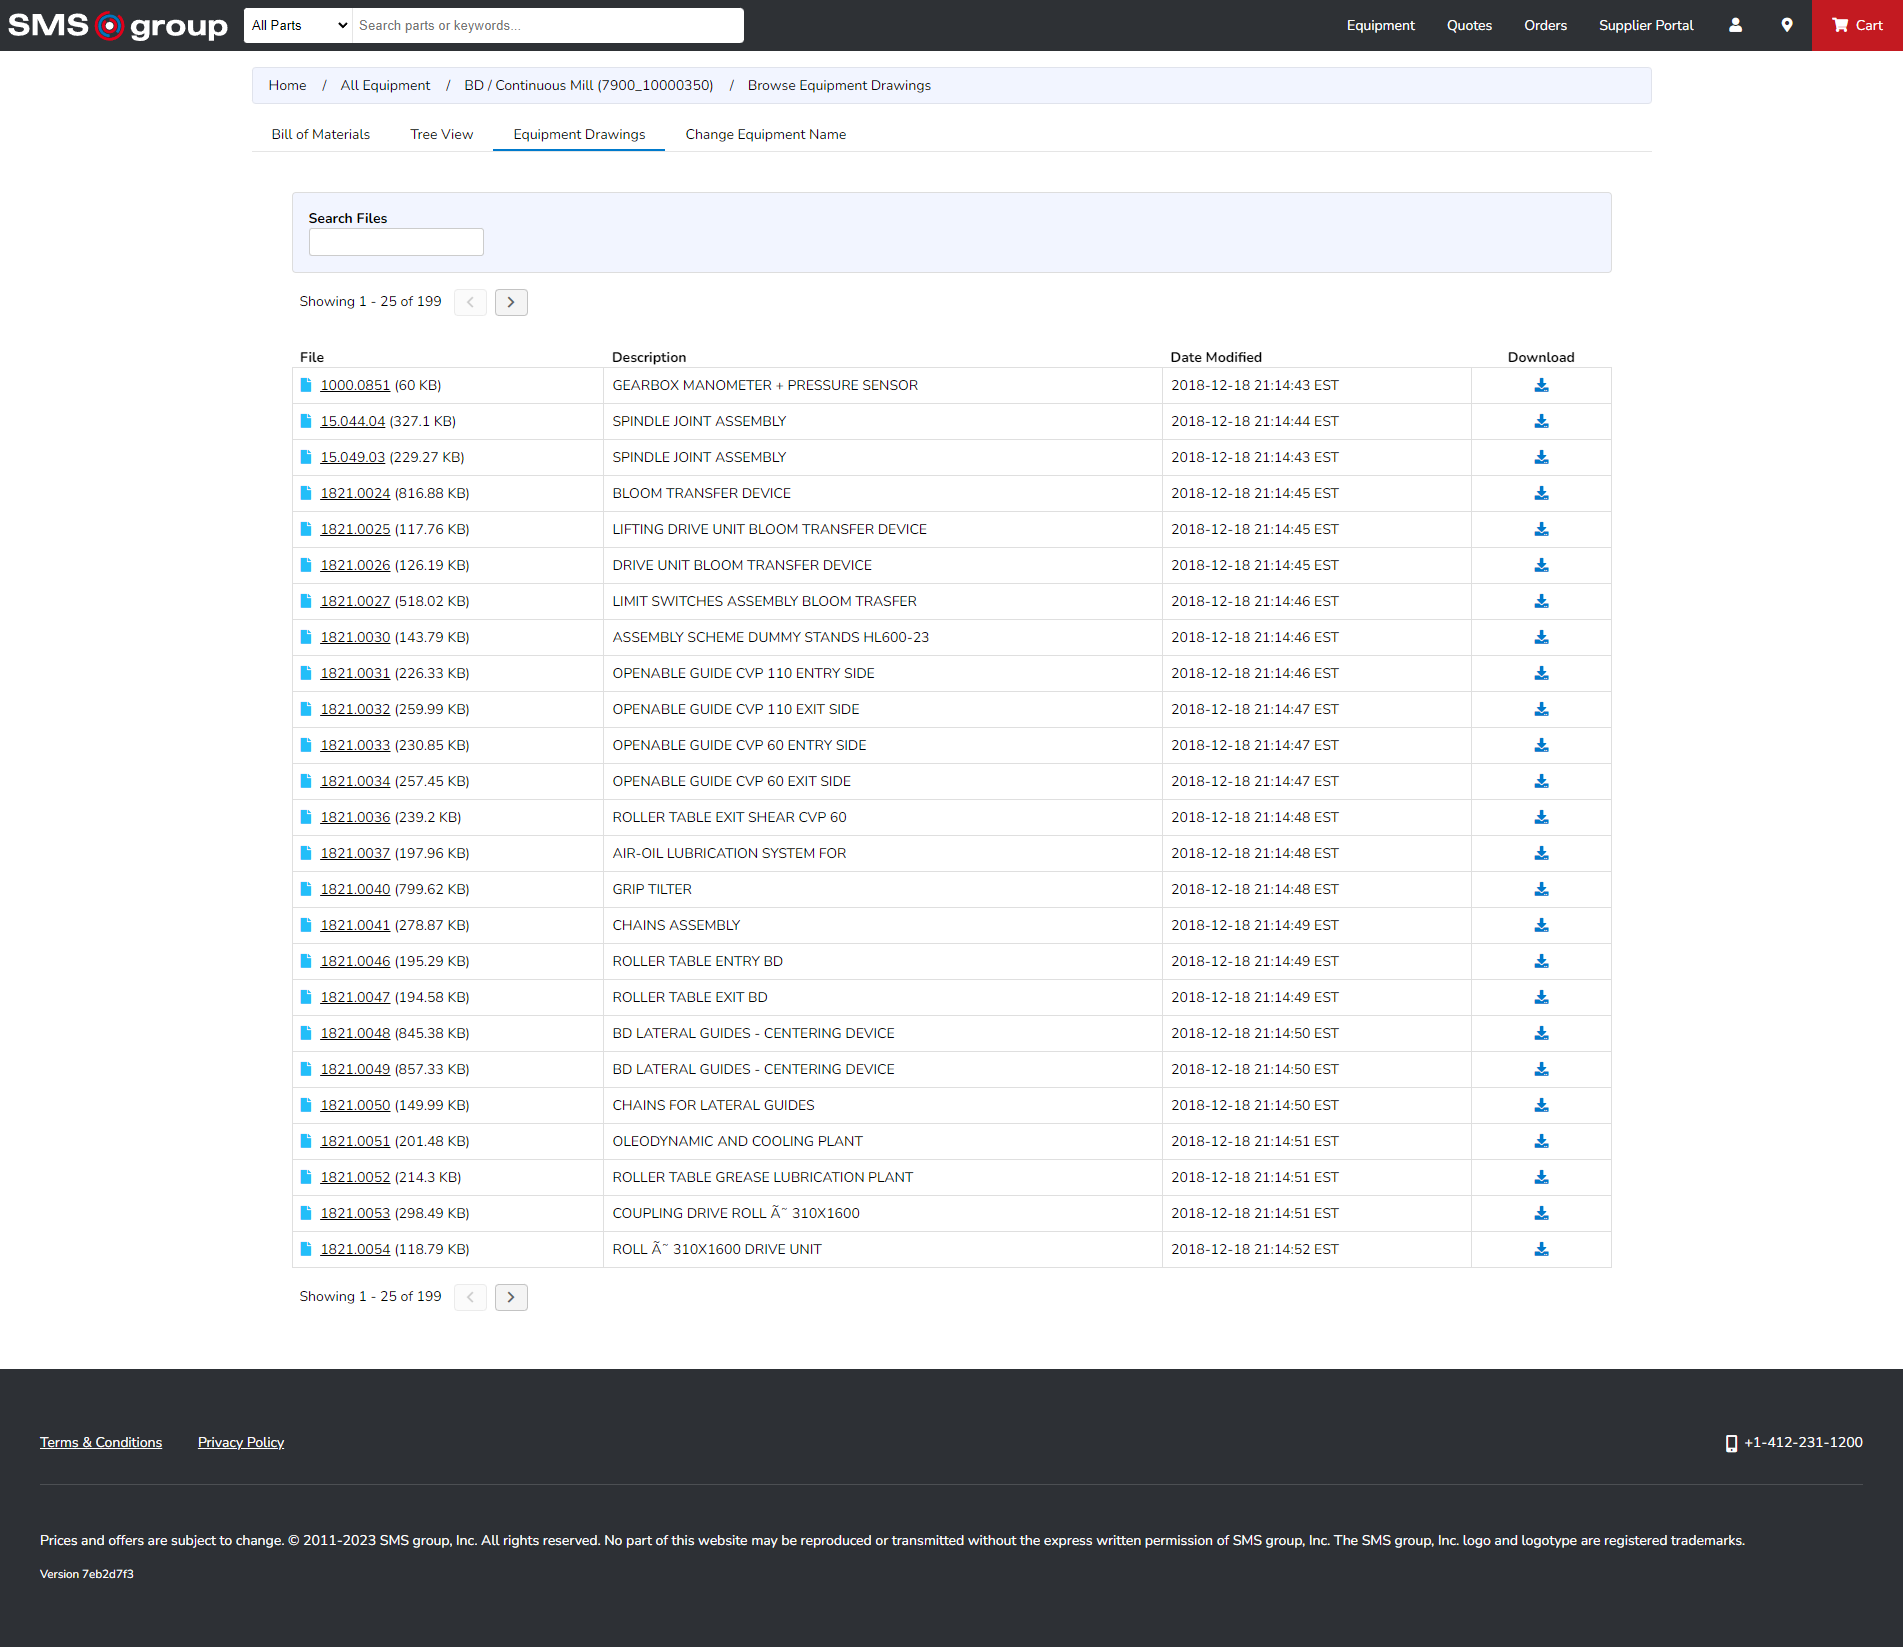This screenshot has height=1647, width=1903.
Task: Open the Supplier Portal menu item
Action: pos(1645,26)
